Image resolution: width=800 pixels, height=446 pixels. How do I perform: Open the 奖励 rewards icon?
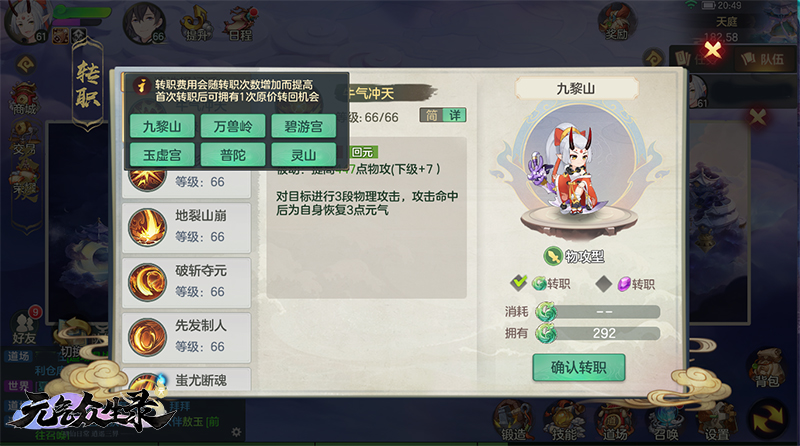coord(616,23)
